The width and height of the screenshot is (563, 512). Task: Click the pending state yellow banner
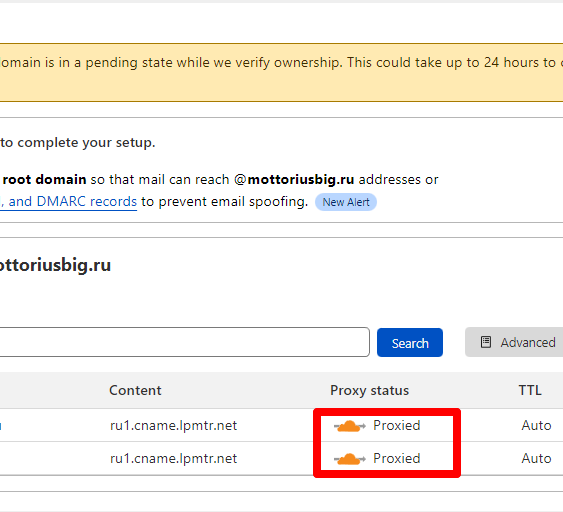(x=282, y=73)
